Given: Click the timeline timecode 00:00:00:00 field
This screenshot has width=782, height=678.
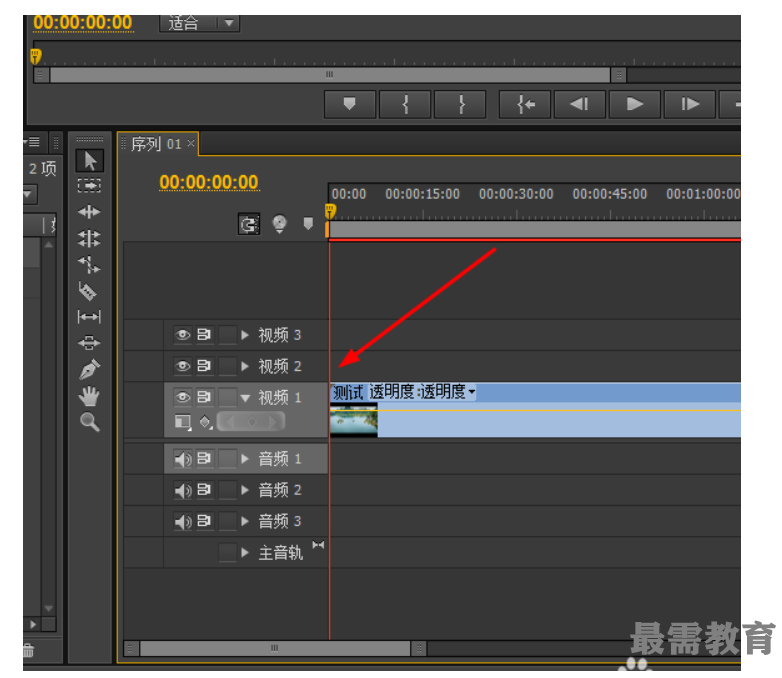Looking at the screenshot, I should click(209, 182).
